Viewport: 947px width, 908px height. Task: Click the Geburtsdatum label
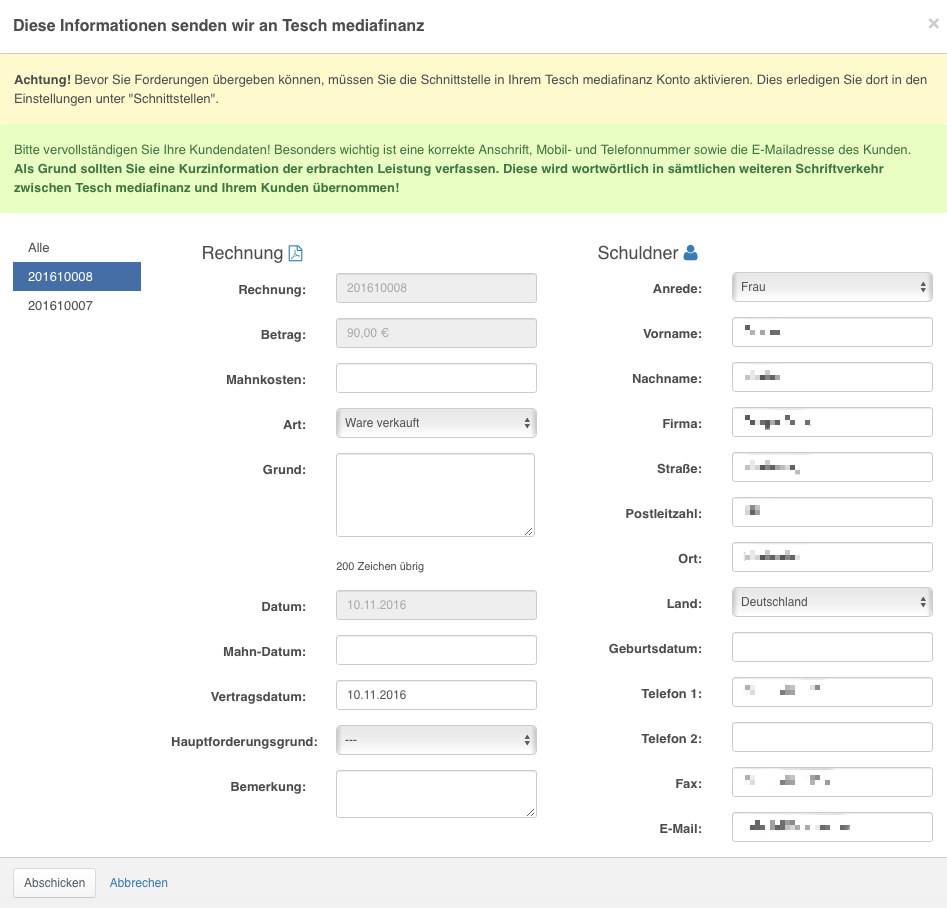tap(655, 649)
